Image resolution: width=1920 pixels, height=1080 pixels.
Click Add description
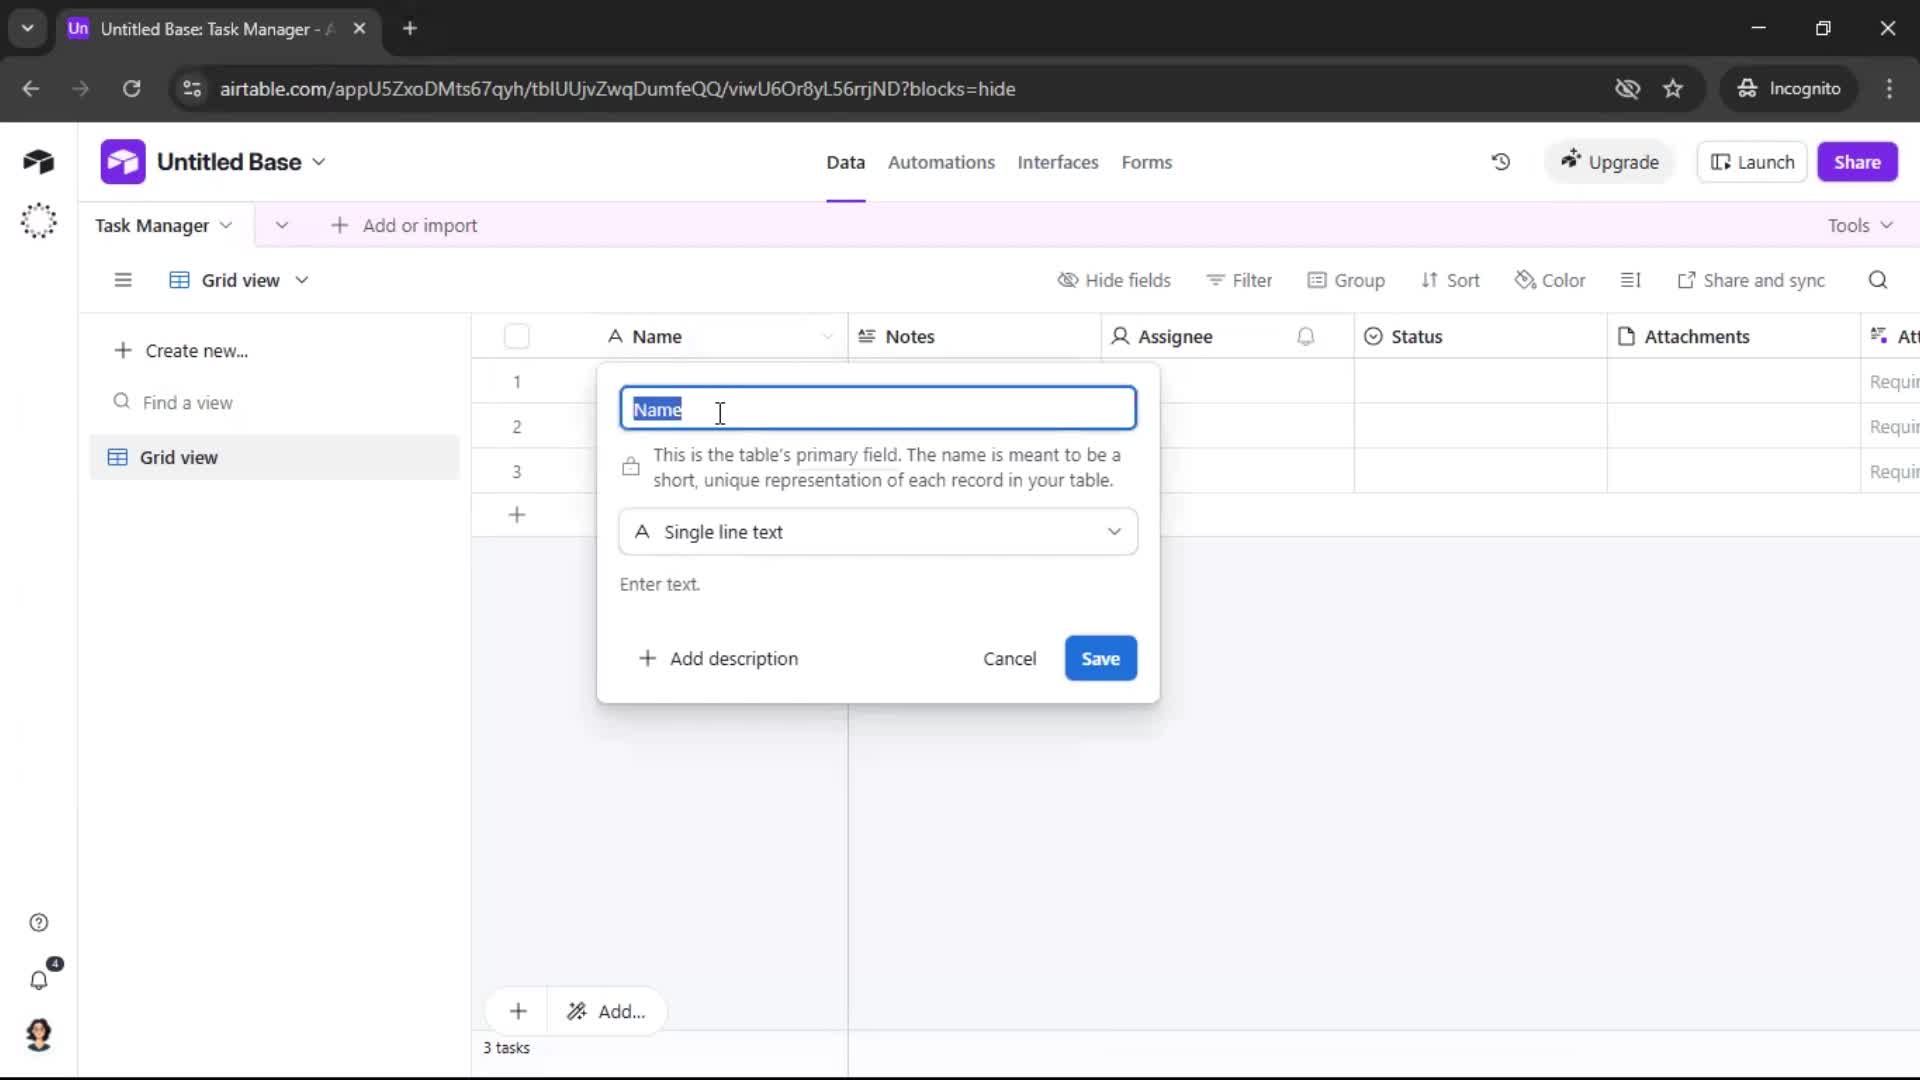(718, 658)
